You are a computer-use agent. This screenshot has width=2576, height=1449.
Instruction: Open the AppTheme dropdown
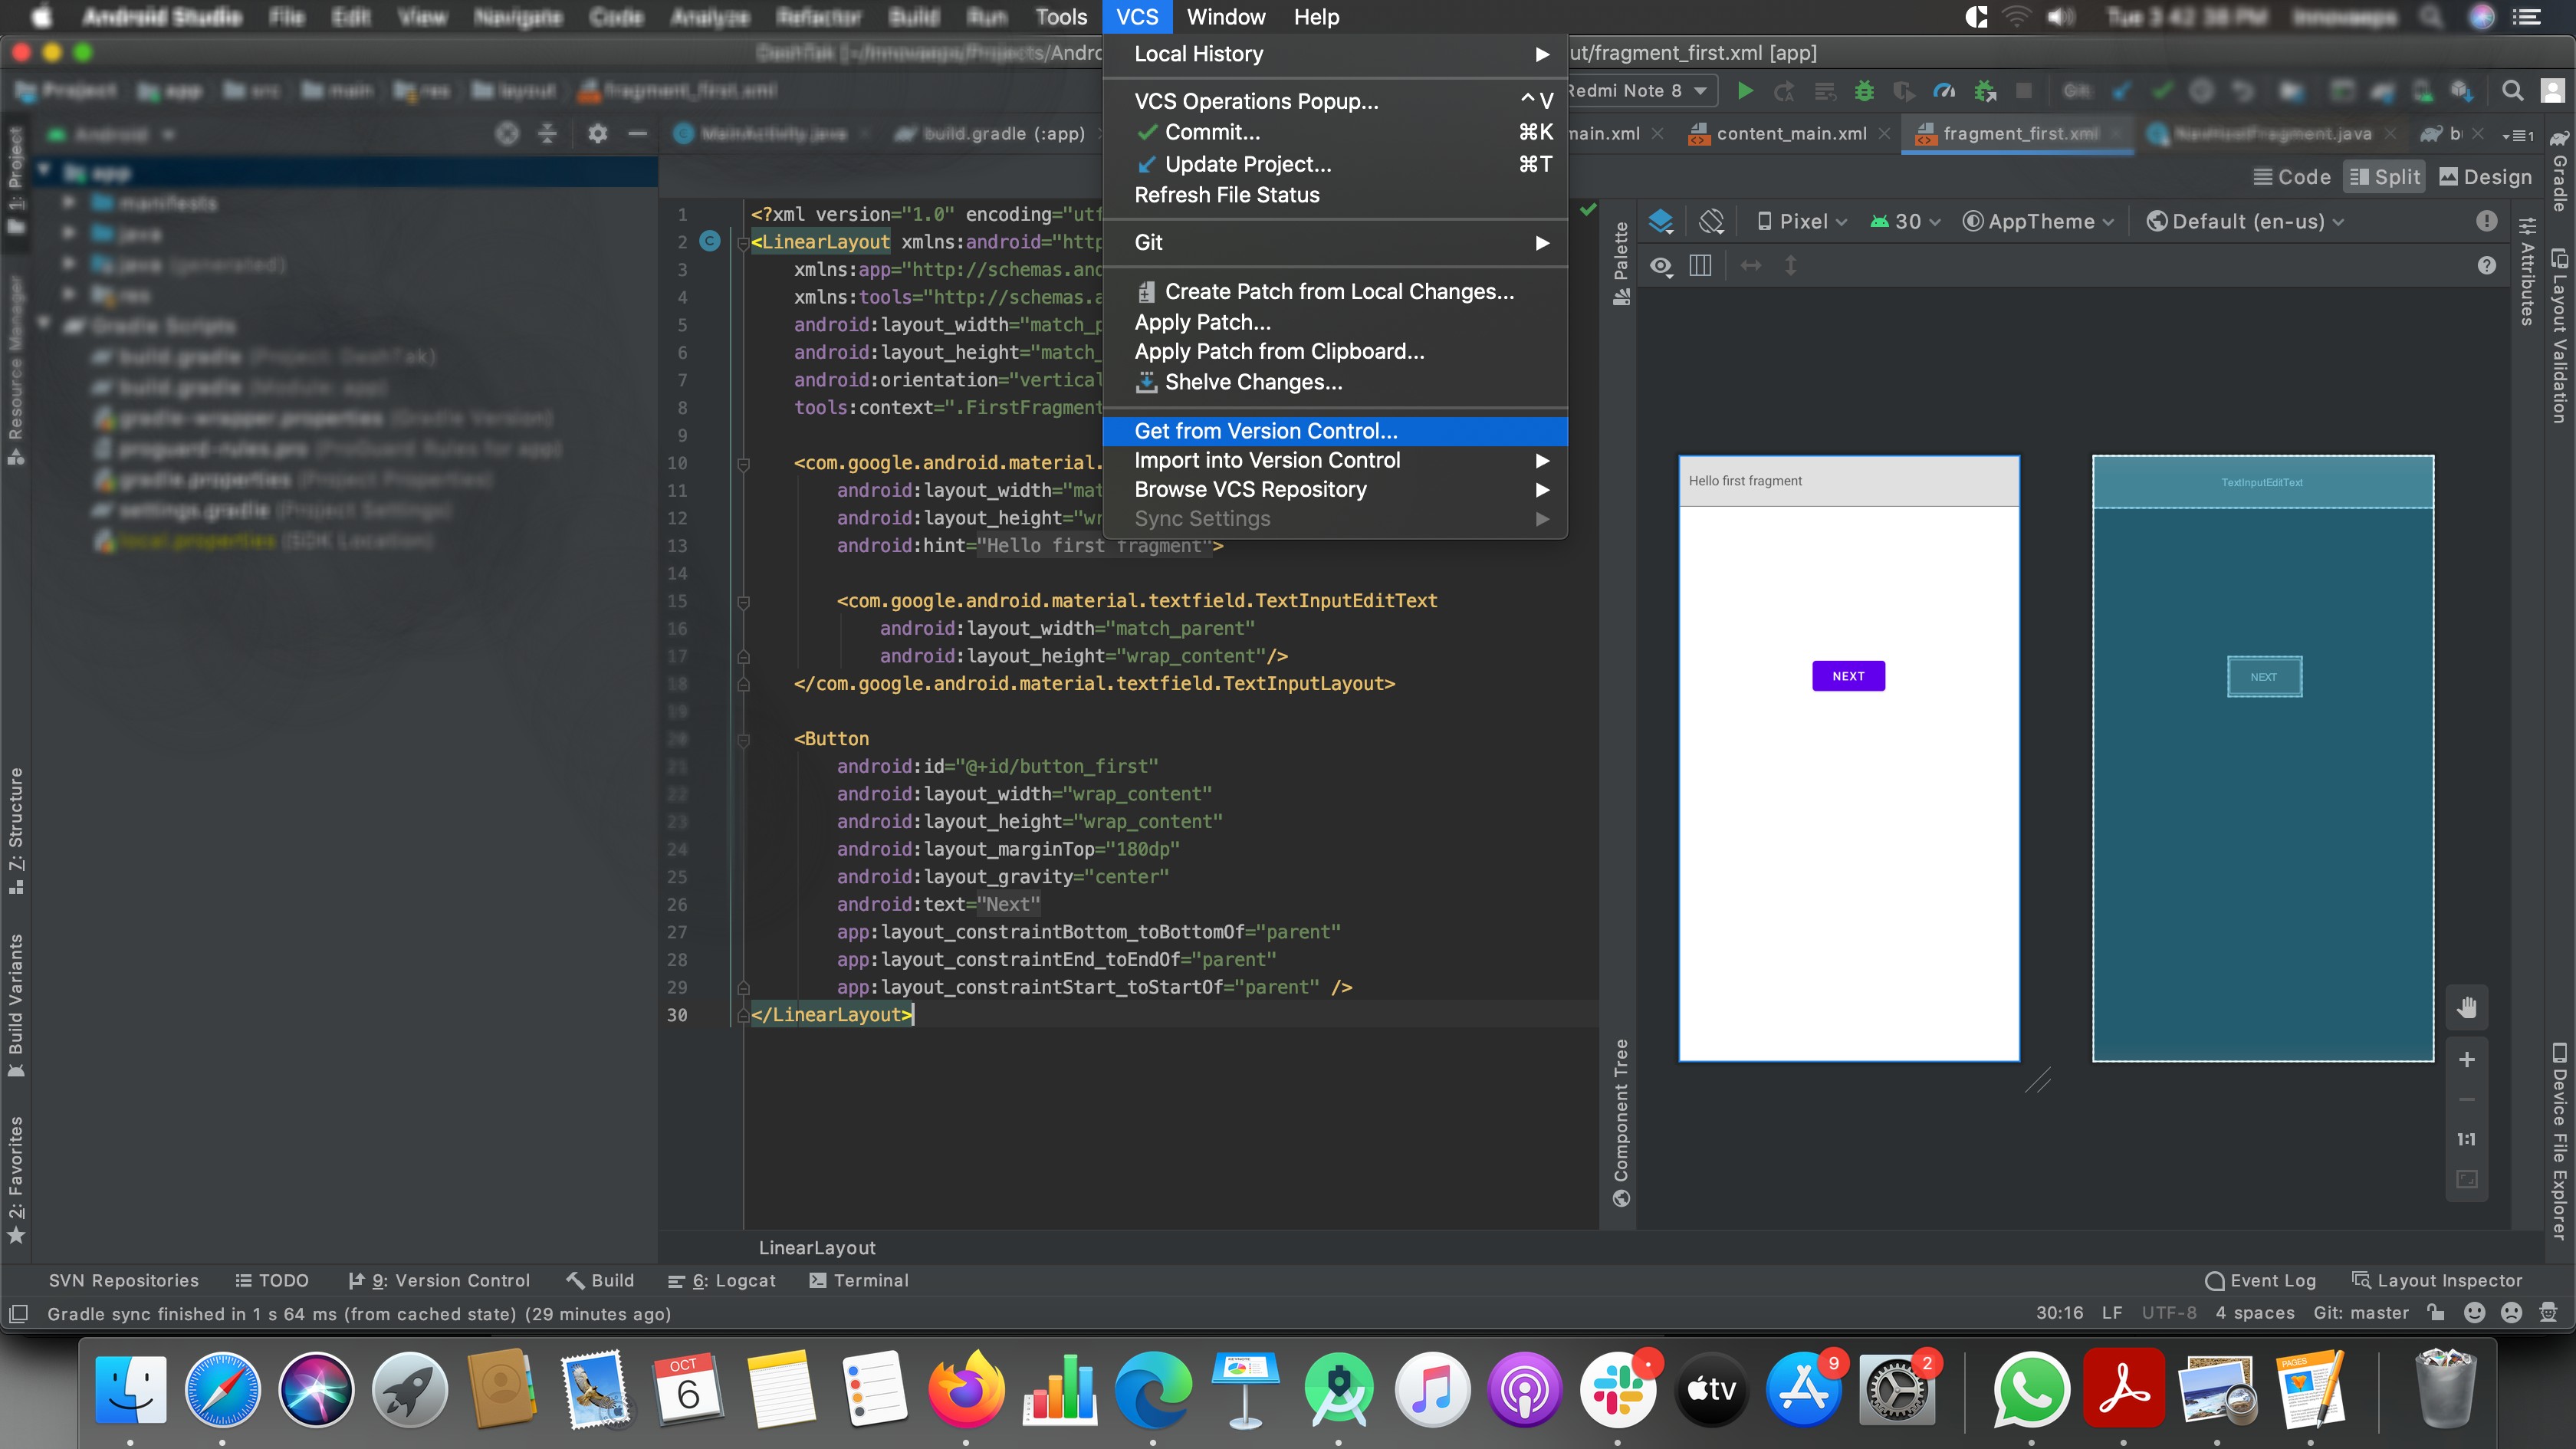pyautogui.click(x=2038, y=221)
